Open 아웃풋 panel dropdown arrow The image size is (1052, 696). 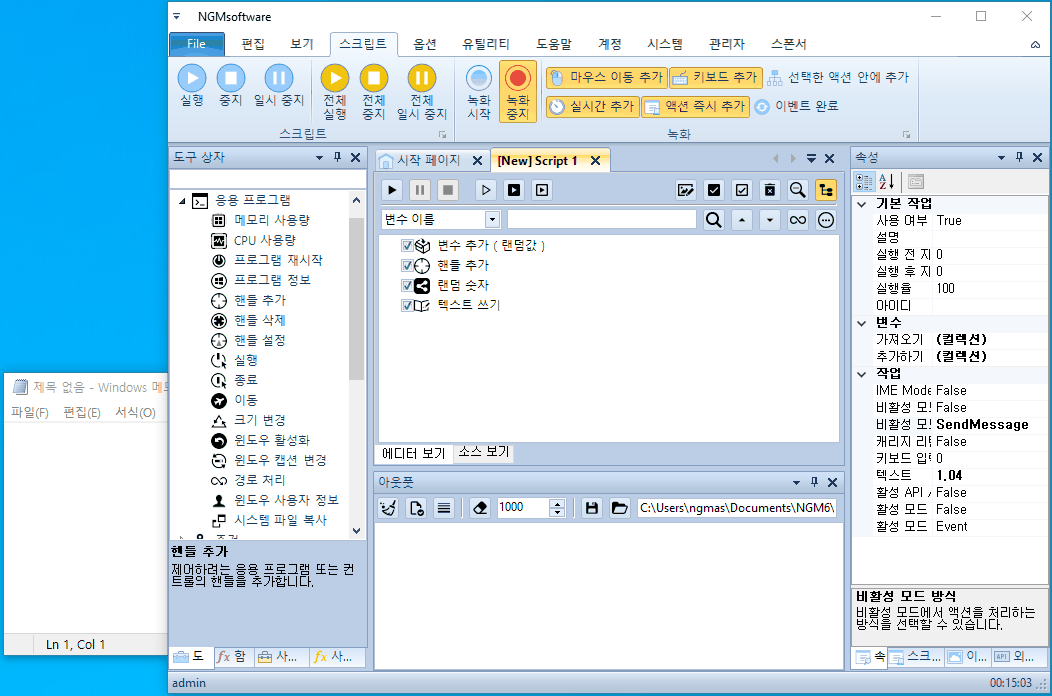(x=796, y=483)
